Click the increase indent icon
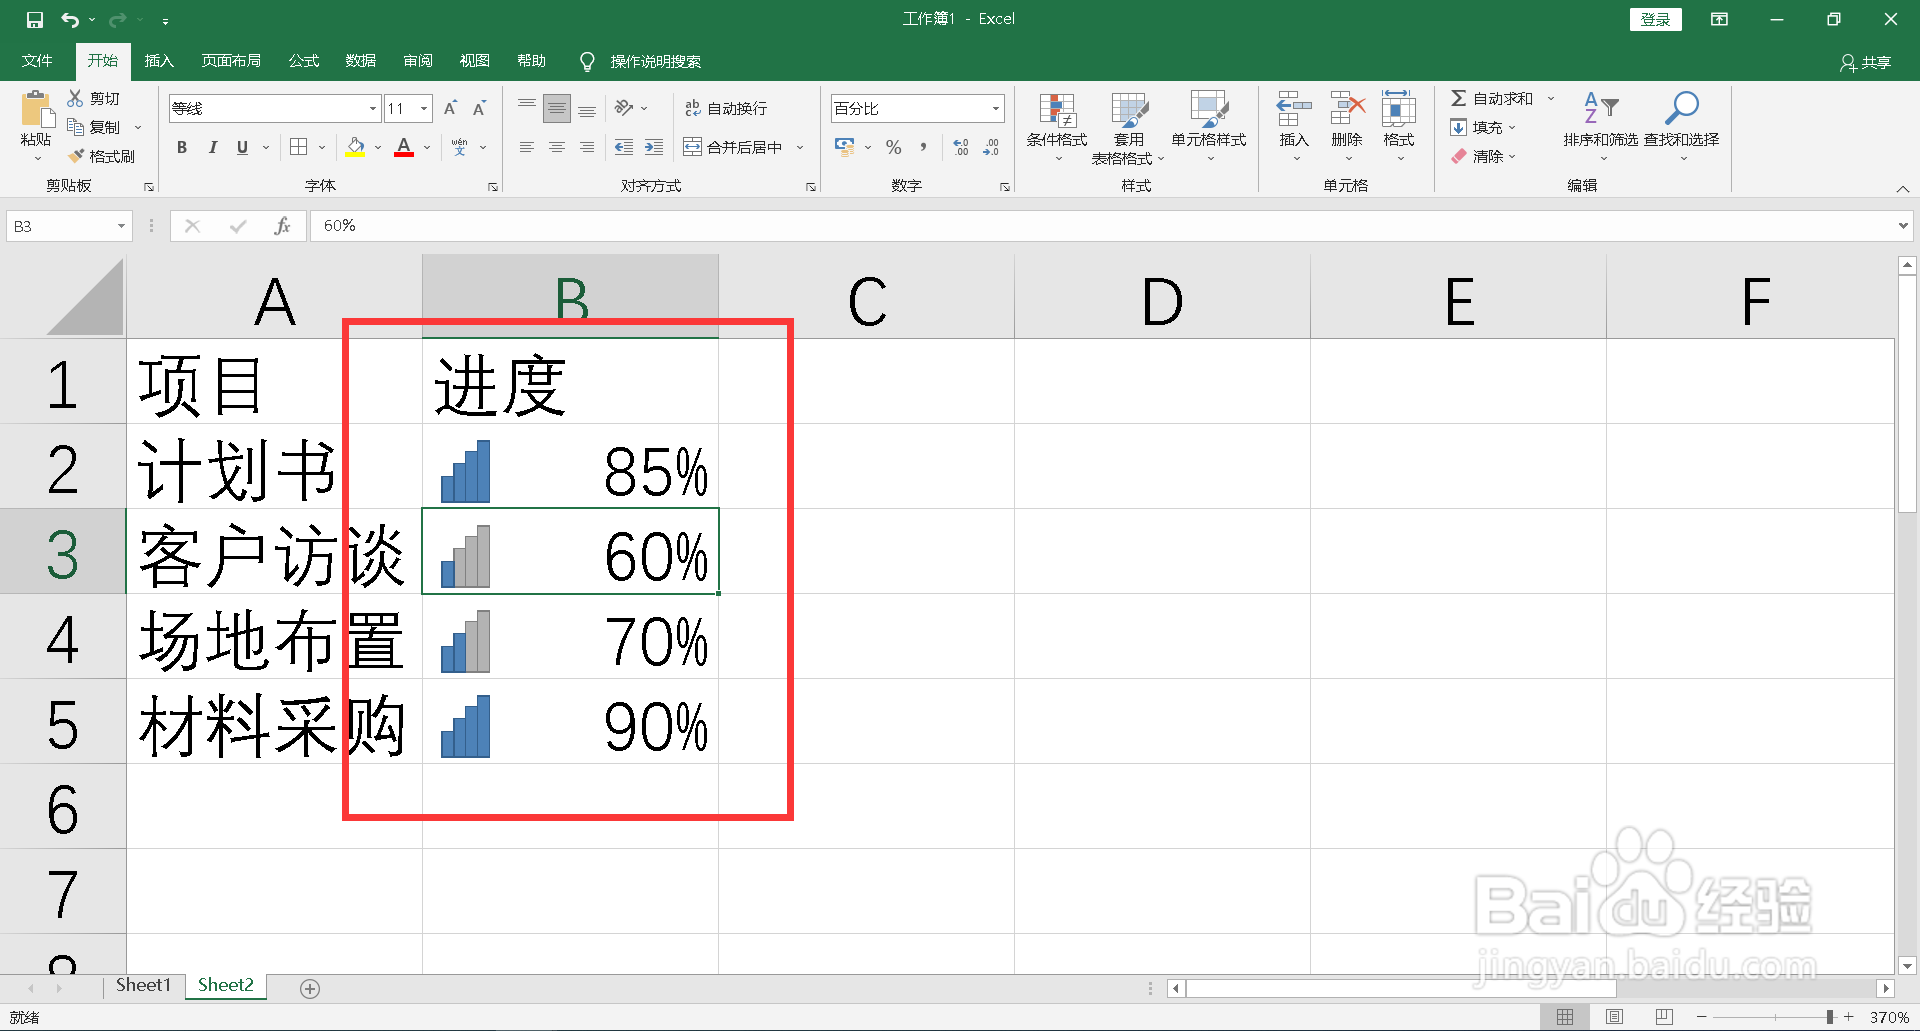 tap(654, 147)
